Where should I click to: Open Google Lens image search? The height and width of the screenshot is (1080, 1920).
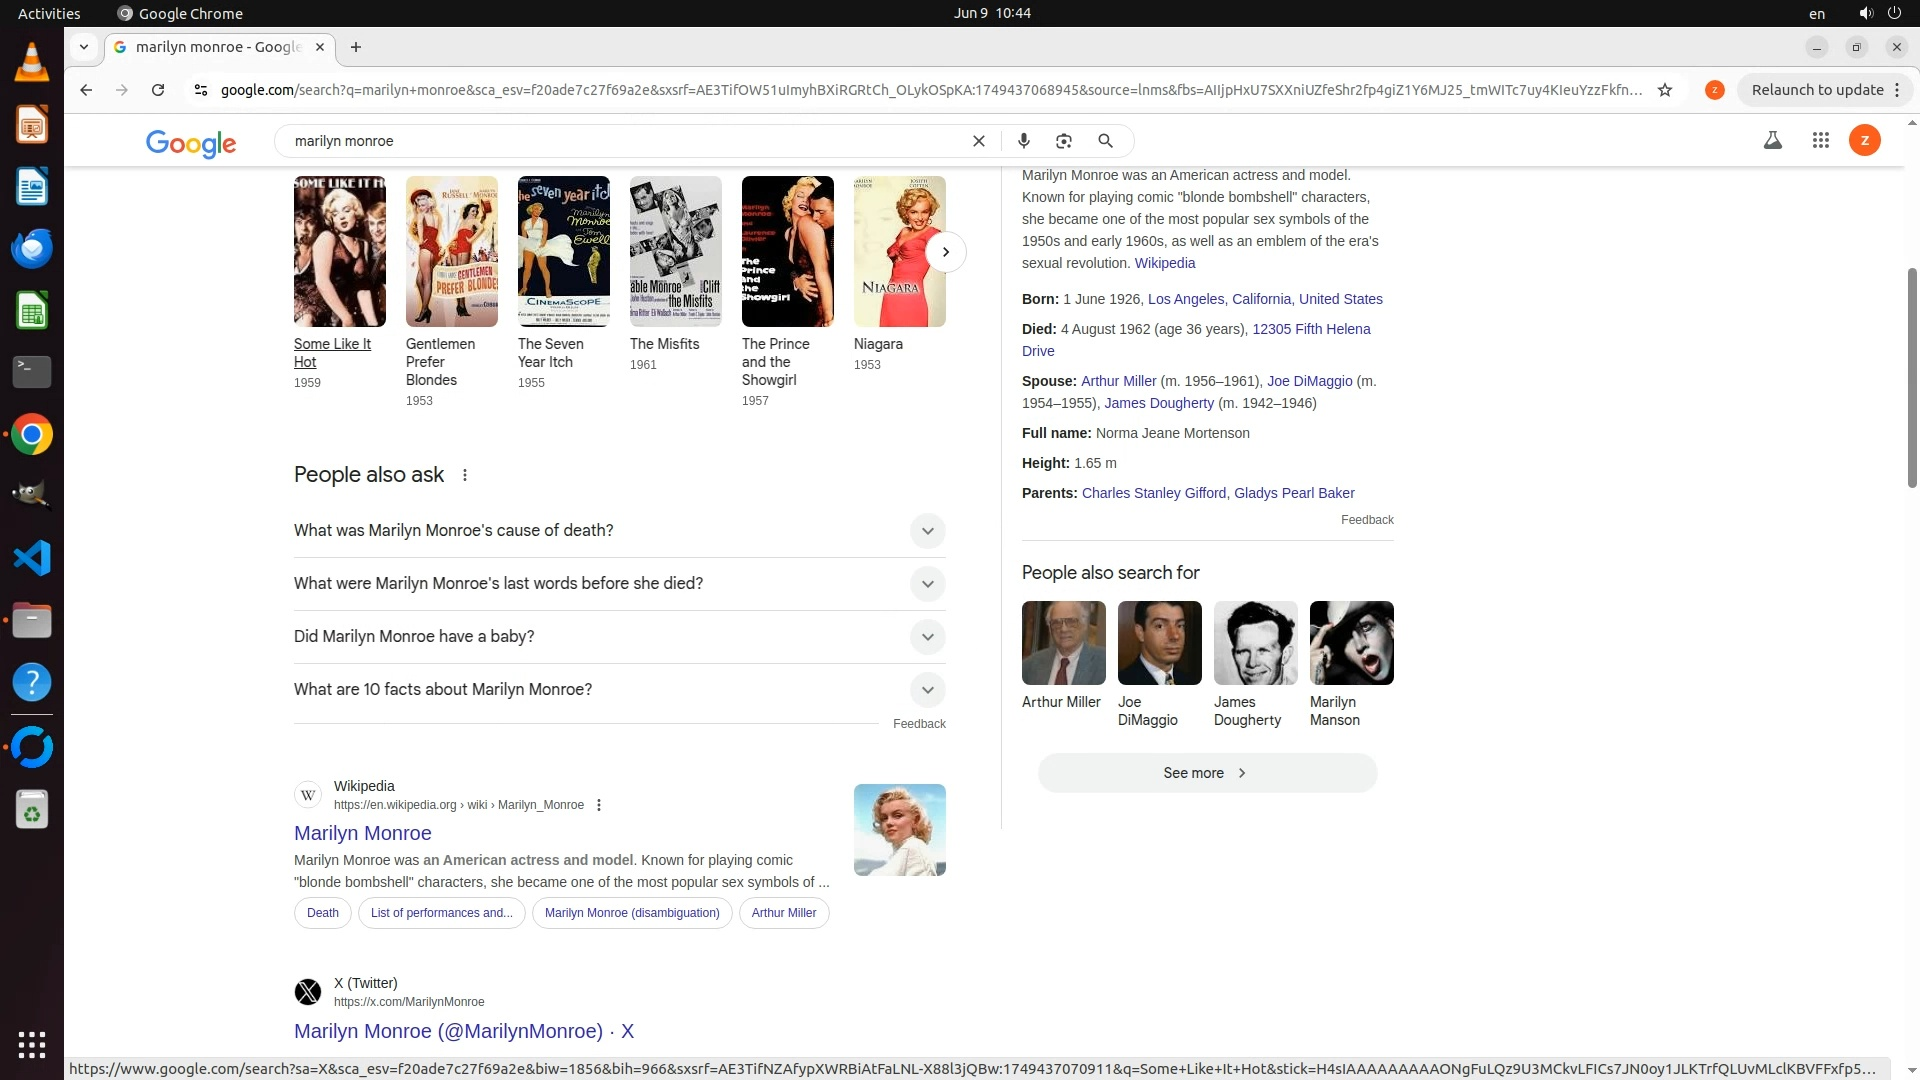tap(1064, 141)
